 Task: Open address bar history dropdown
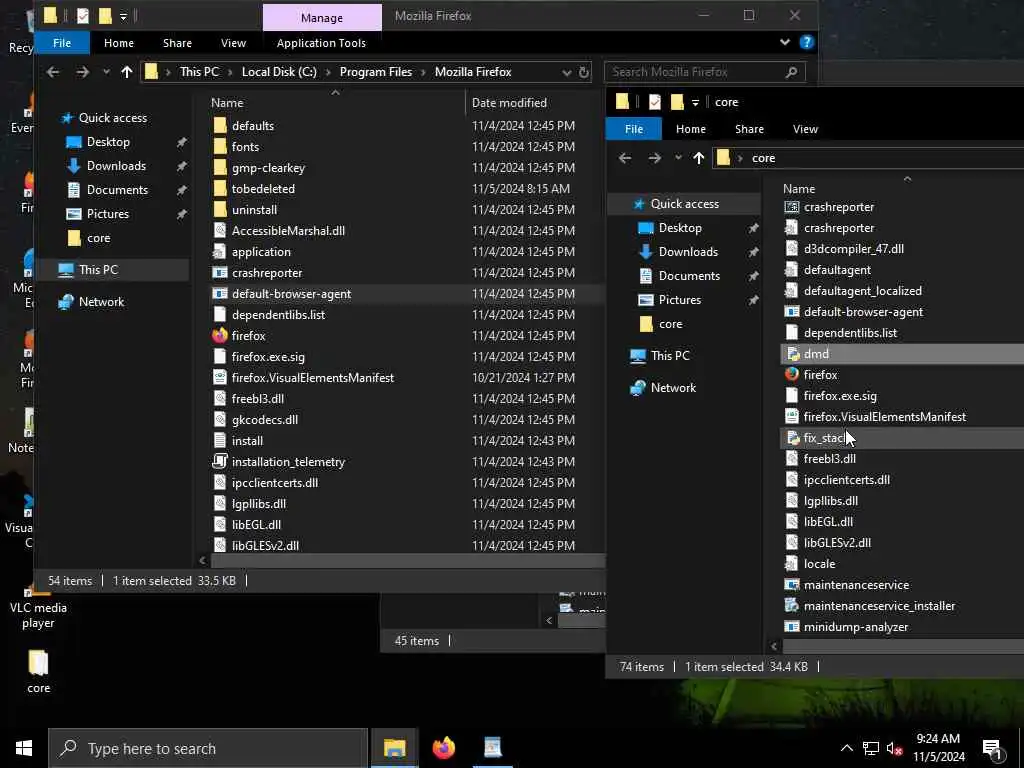click(566, 72)
